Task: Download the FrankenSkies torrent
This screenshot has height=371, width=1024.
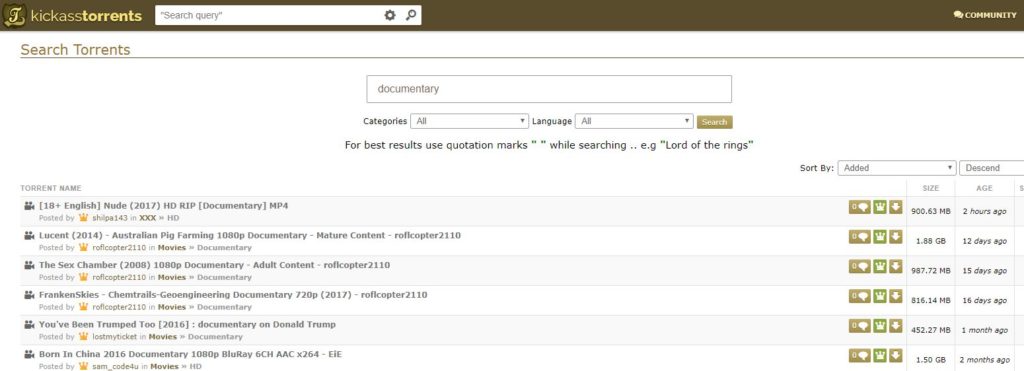Action: (895, 296)
